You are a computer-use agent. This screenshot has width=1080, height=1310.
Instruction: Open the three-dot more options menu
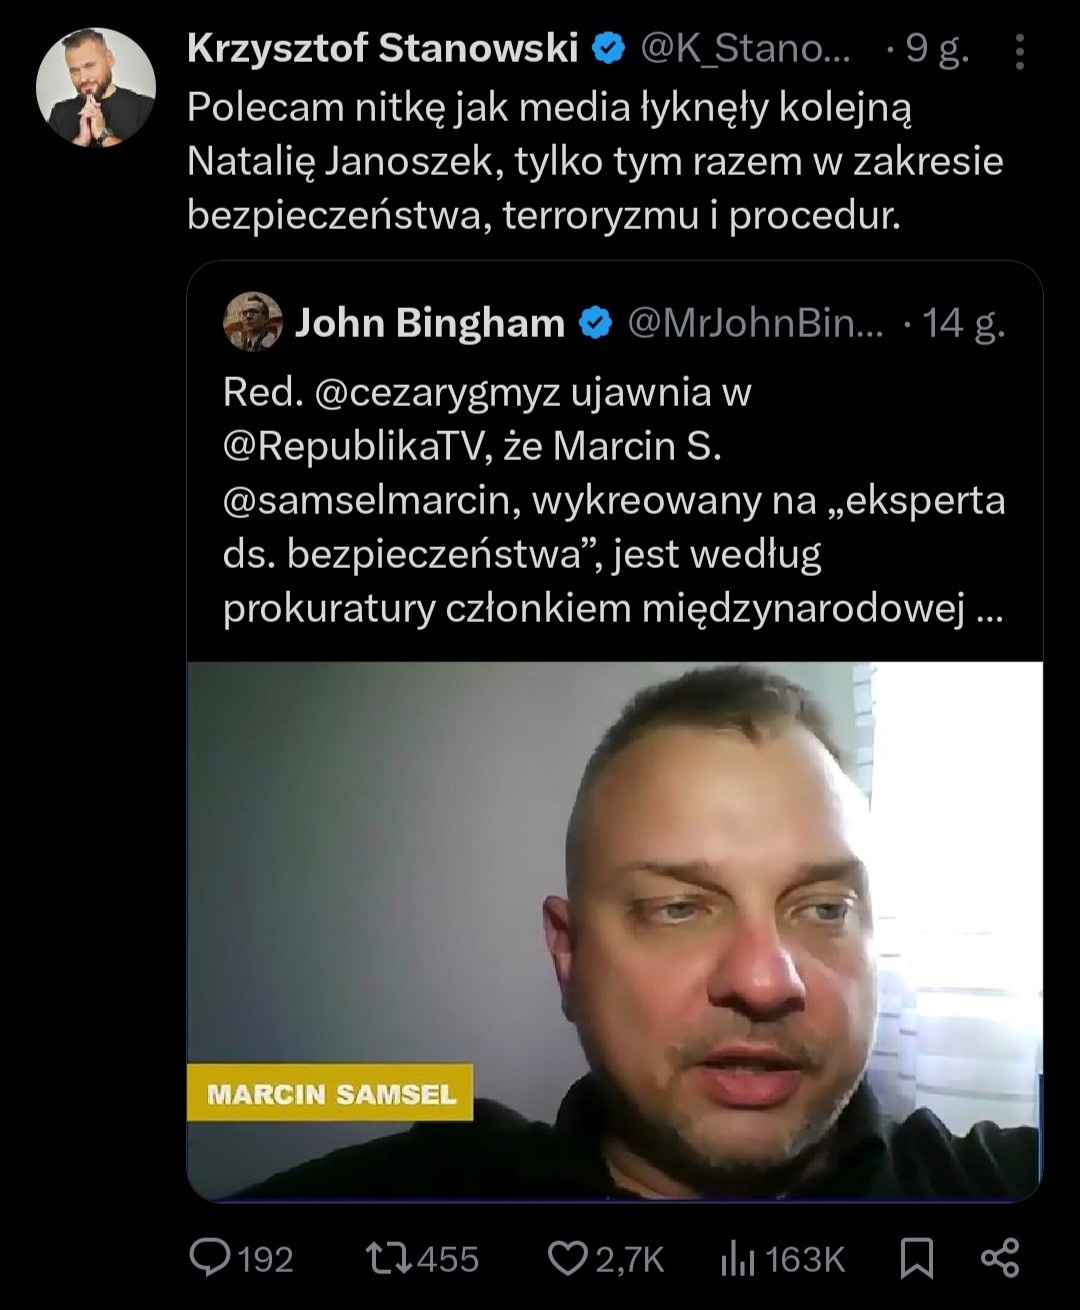click(x=1019, y=52)
